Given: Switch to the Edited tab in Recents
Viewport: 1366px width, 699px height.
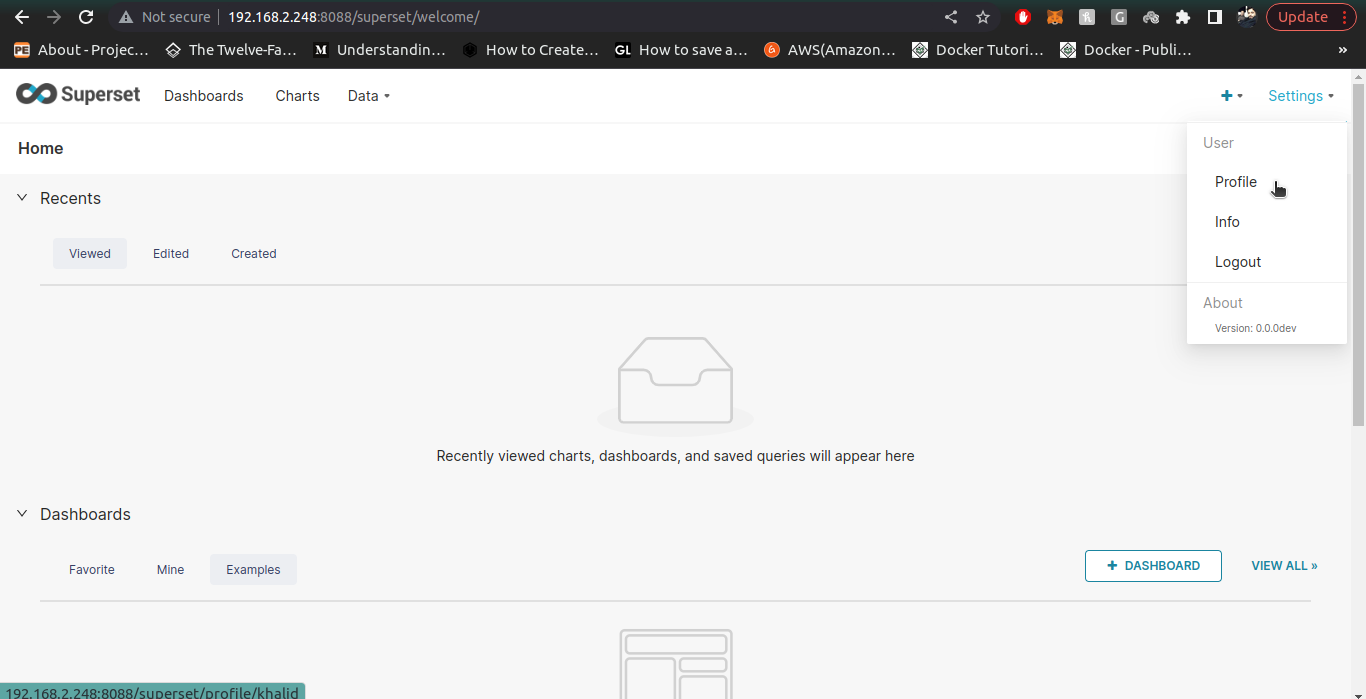Looking at the screenshot, I should (170, 253).
